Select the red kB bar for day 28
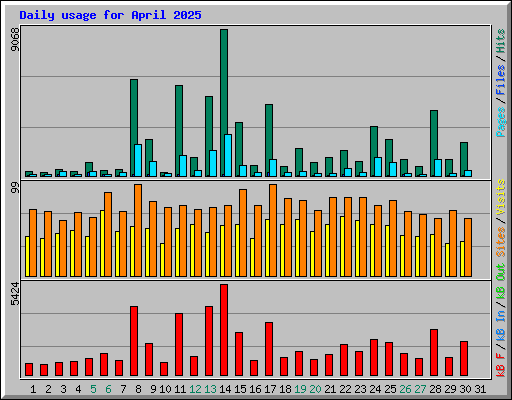Viewport: 512px width, 400px height. (434, 352)
